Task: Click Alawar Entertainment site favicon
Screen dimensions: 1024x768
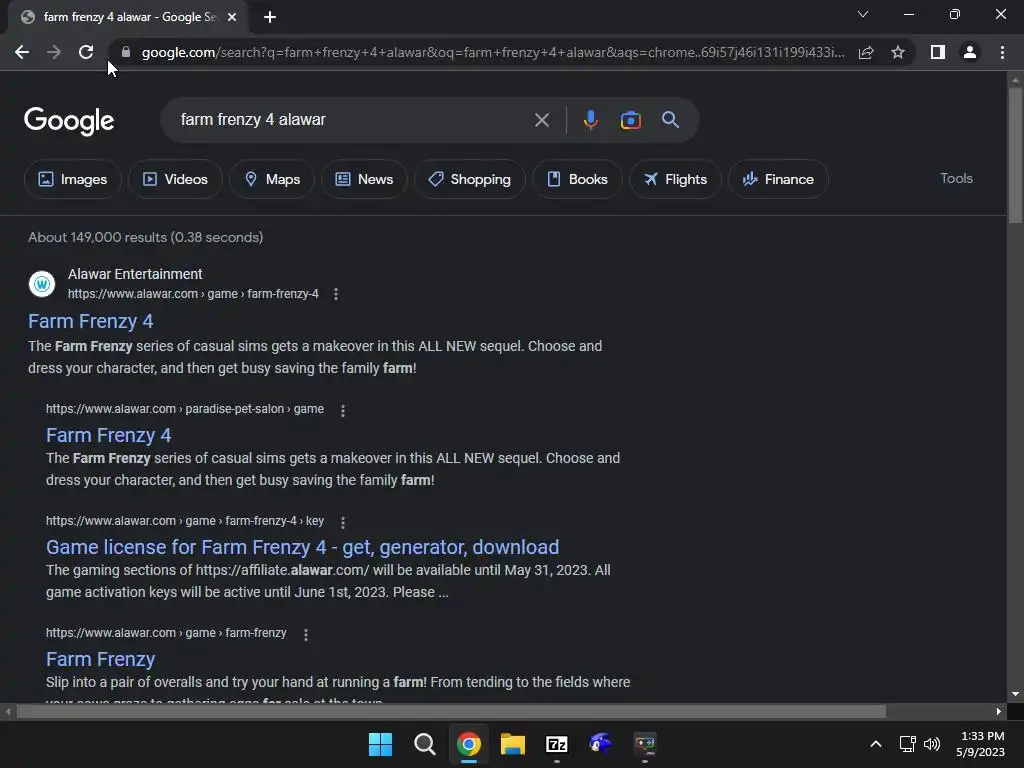Action: coord(42,284)
